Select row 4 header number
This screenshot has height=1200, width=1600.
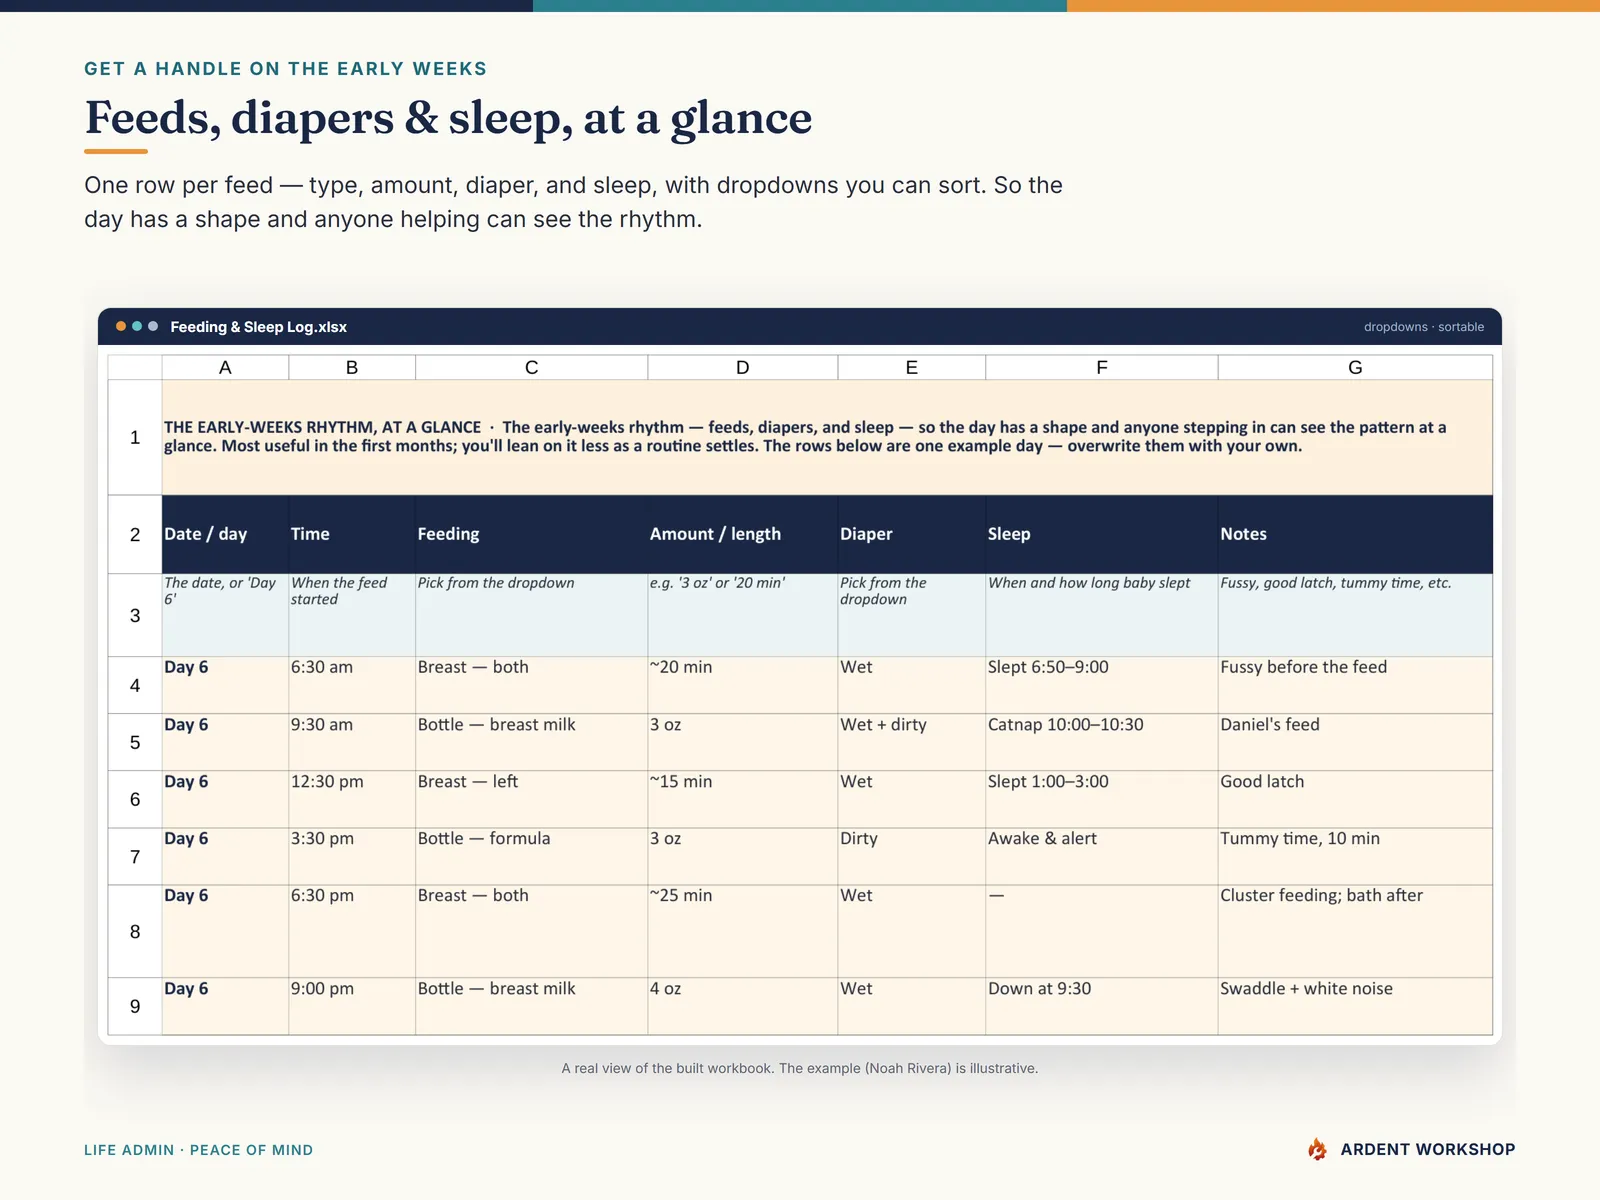(x=135, y=685)
